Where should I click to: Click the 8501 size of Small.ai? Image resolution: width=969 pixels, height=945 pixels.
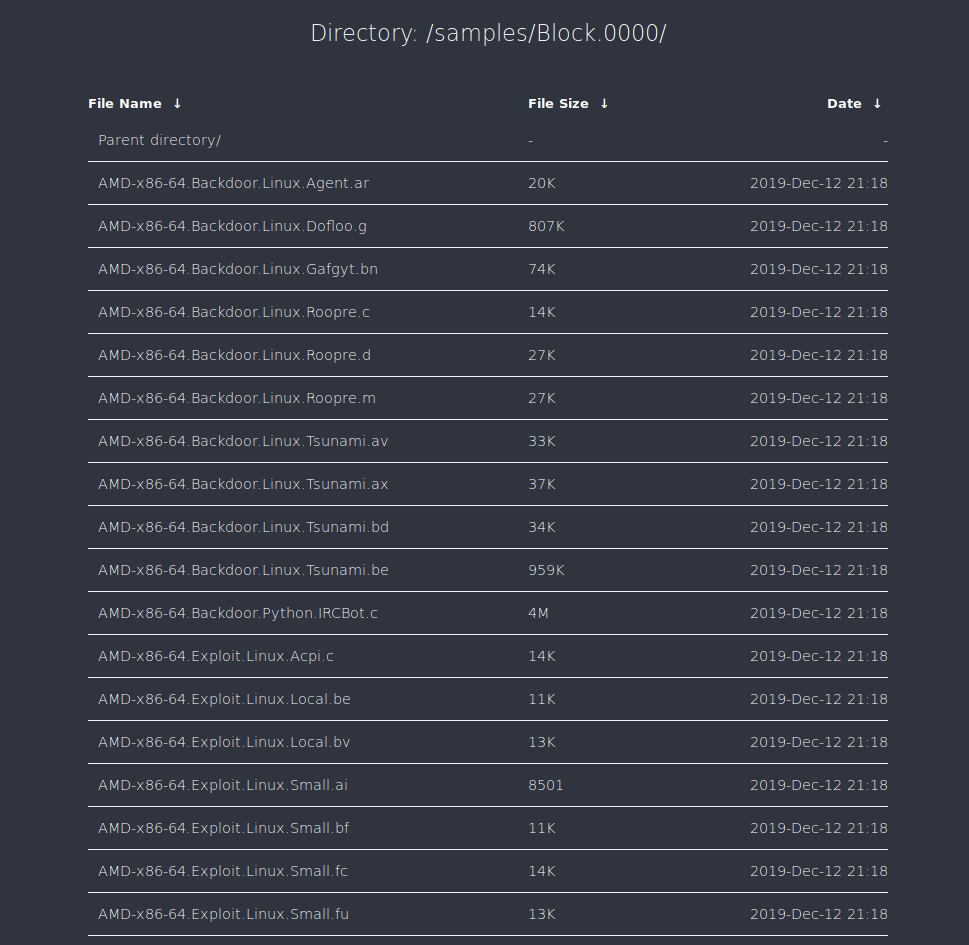point(546,785)
